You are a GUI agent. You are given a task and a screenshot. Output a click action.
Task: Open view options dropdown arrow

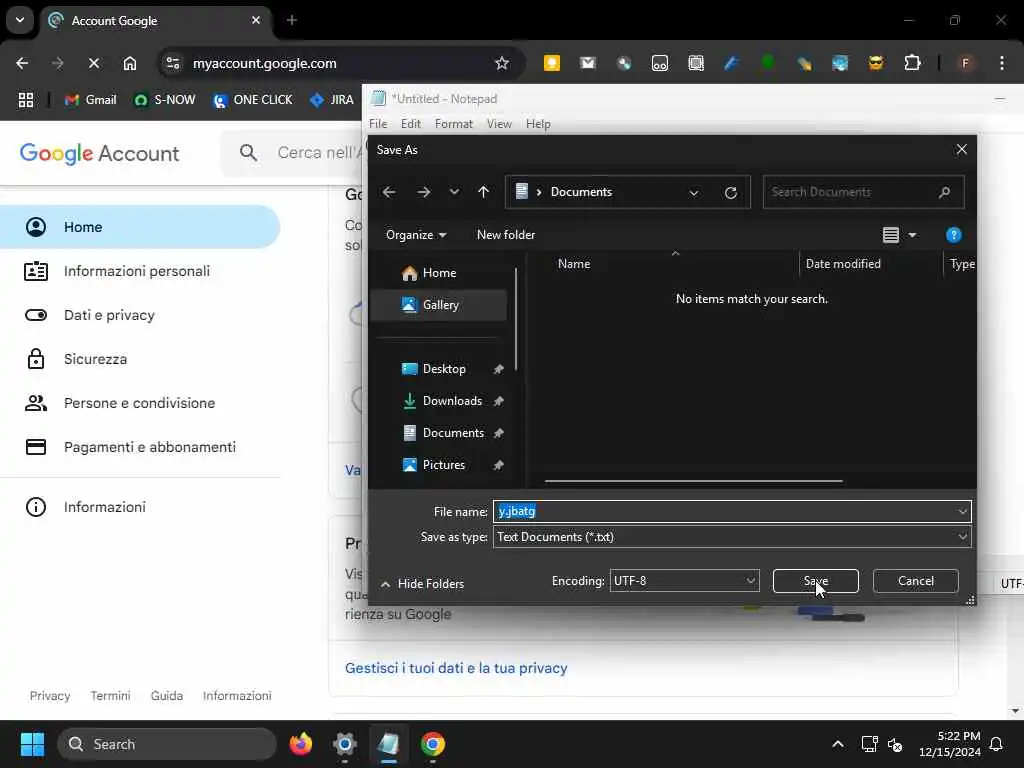(912, 235)
